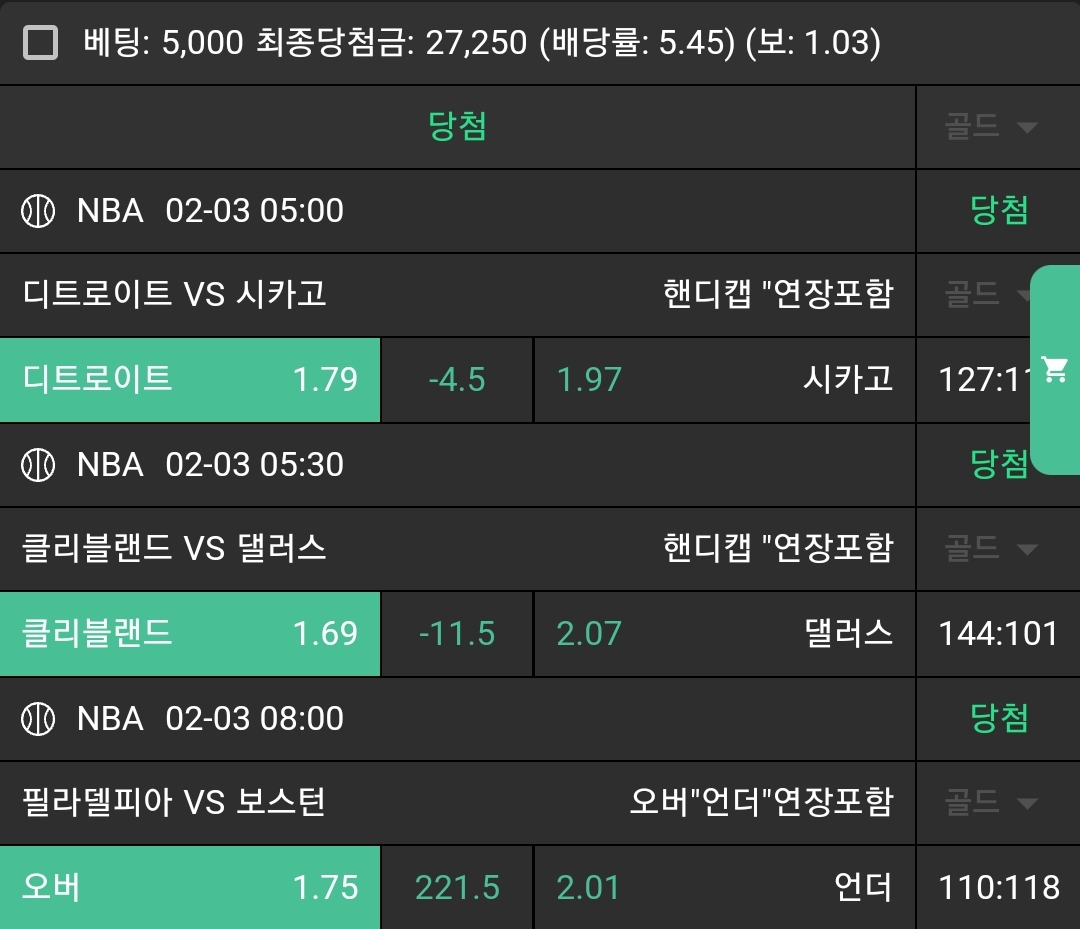Select 디트로이트 1.79 bet option
The image size is (1080, 929).
[190, 380]
